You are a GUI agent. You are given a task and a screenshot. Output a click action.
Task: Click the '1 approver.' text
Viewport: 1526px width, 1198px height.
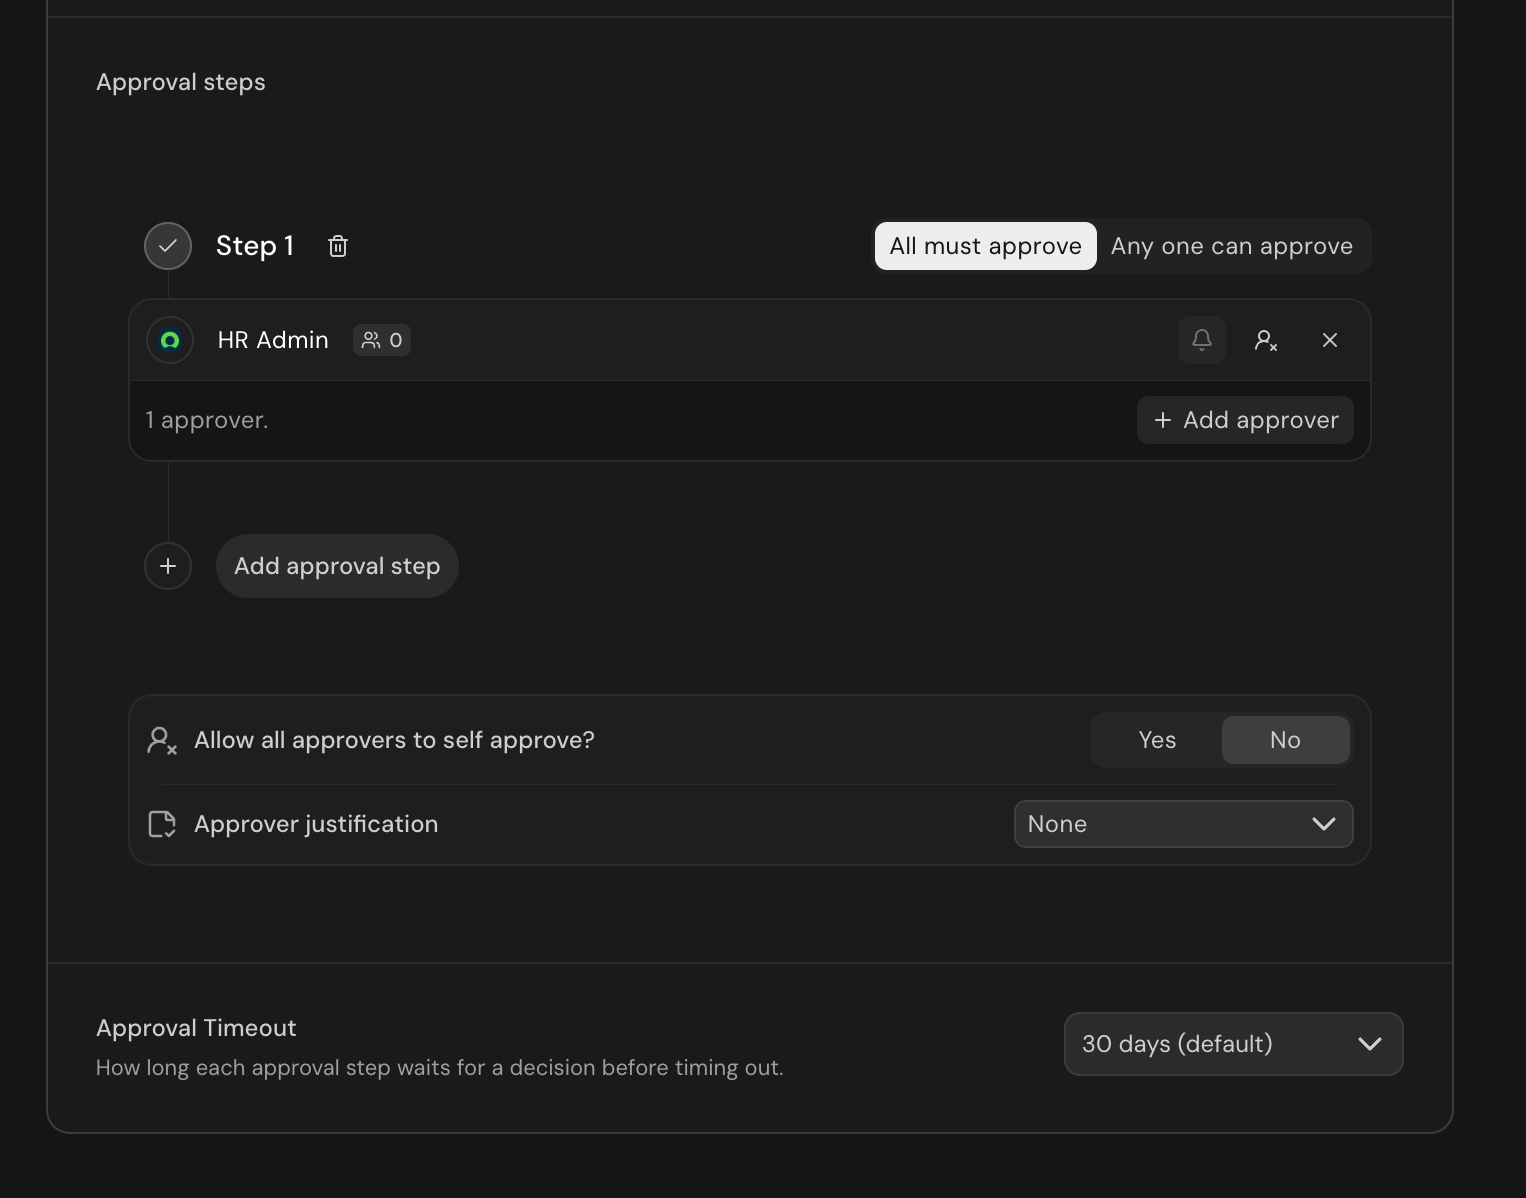(207, 420)
